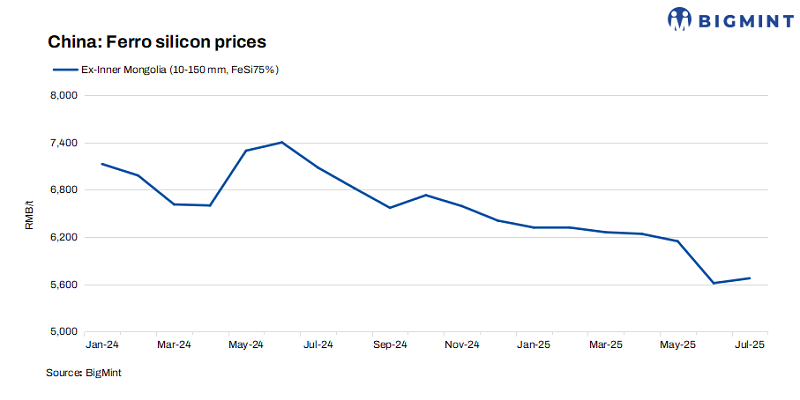Click the 5,600 y-axis label
This screenshot has width=800, height=400.
coord(63,285)
